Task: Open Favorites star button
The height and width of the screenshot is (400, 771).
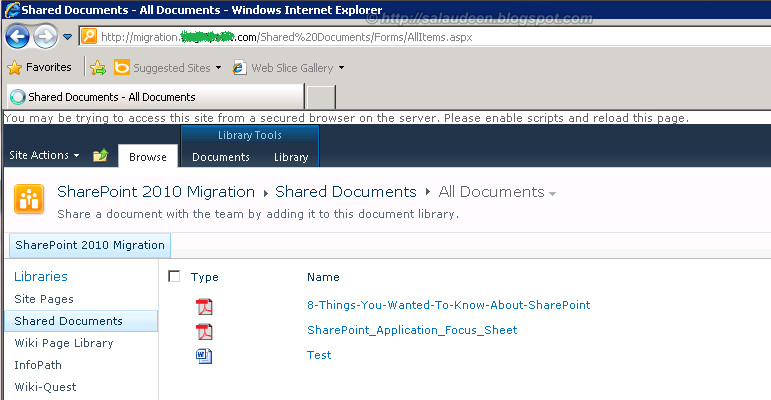Action: coord(39,67)
